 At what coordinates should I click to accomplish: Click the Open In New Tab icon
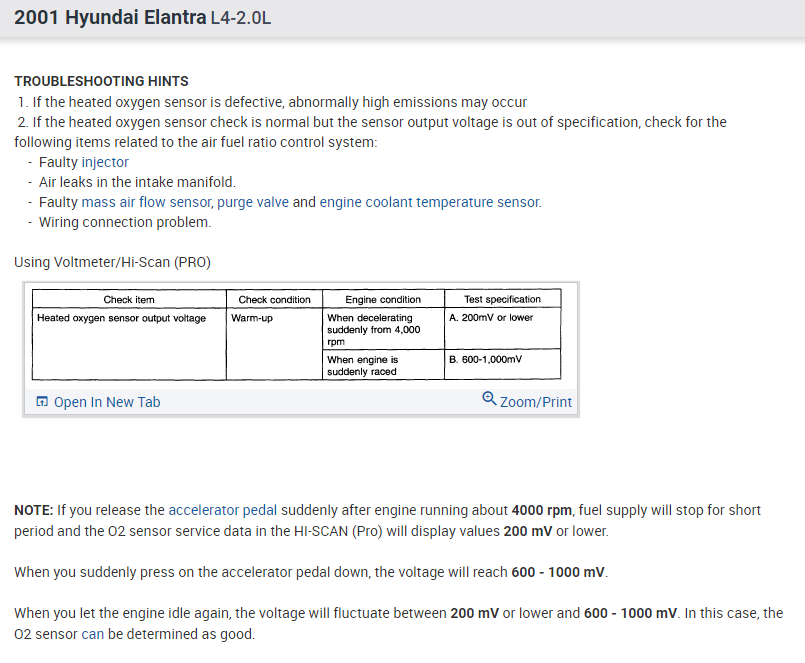pos(41,402)
